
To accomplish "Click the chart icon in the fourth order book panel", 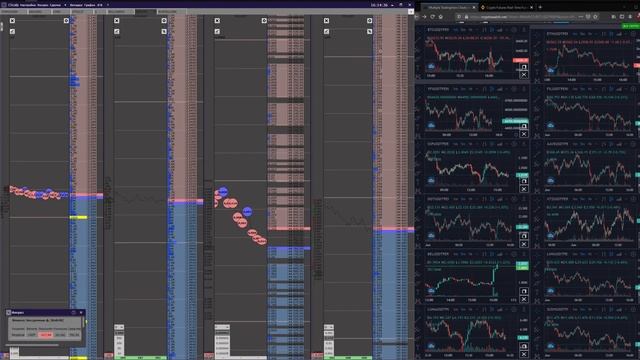I will pos(327,31).
